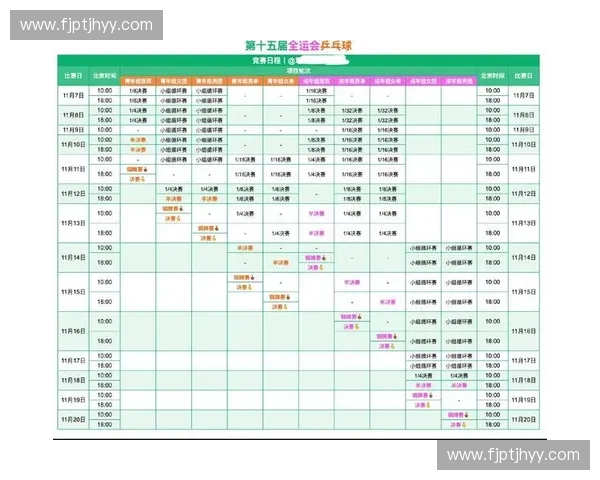Click 11月7日 in the left date column
This screenshot has height=480, width=600.
tap(73, 95)
